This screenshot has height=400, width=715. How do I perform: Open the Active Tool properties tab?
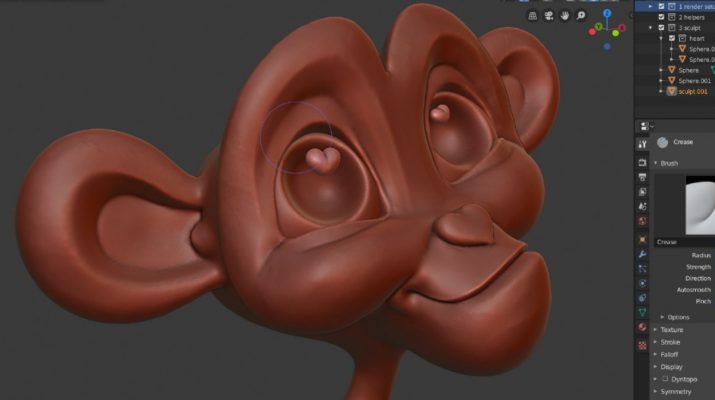[x=642, y=146]
